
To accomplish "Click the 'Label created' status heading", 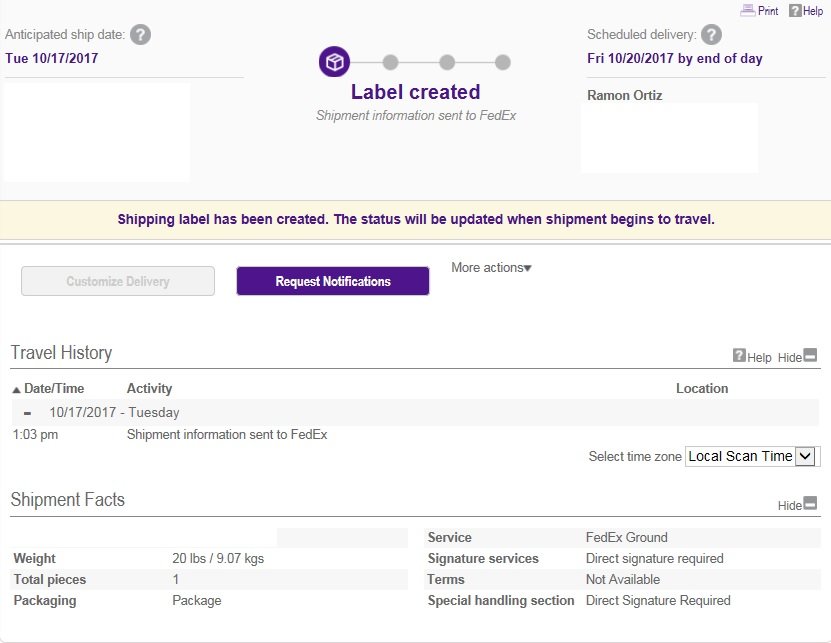I will (x=416, y=92).
